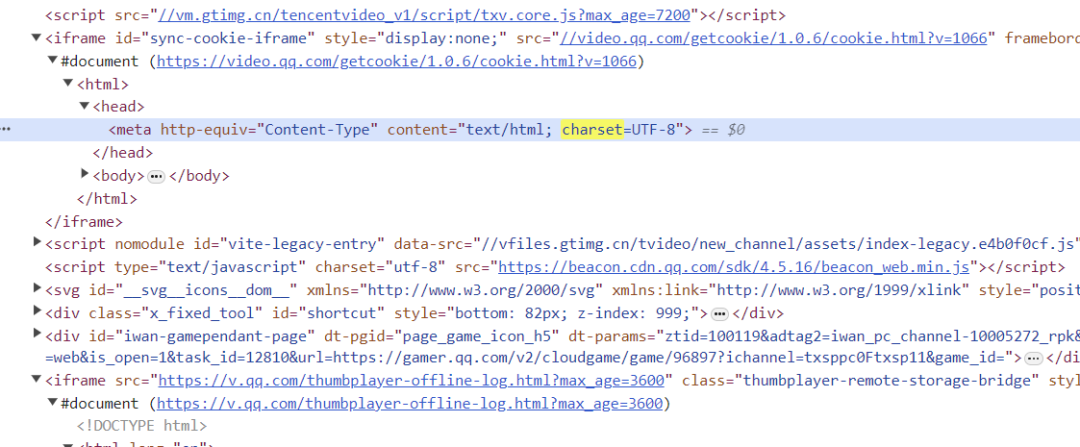Collapse the thumbplayer-offline-log #document node

52,402
